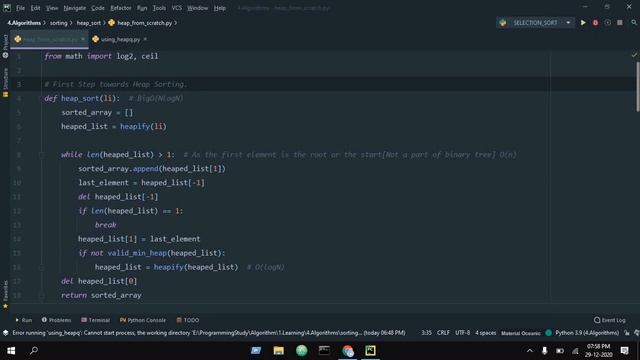This screenshot has width=640, height=360.
Task: Click the editor vertical scrollbar
Action: pyautogui.click(x=637, y=86)
